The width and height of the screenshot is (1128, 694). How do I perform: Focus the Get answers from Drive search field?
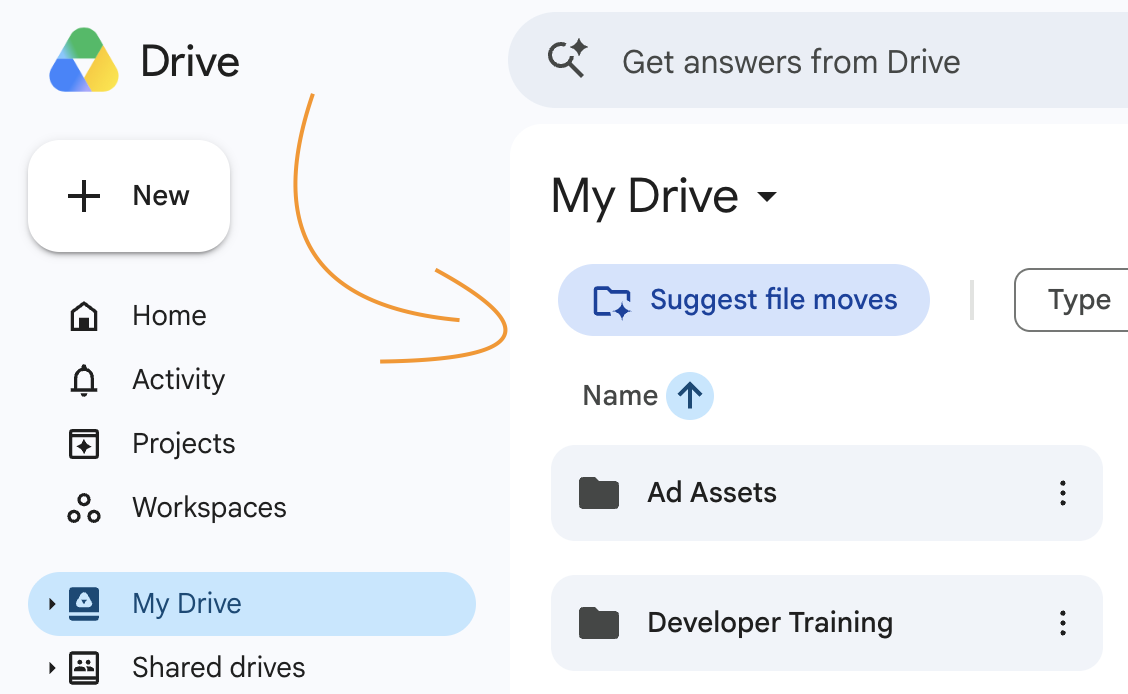(818, 60)
